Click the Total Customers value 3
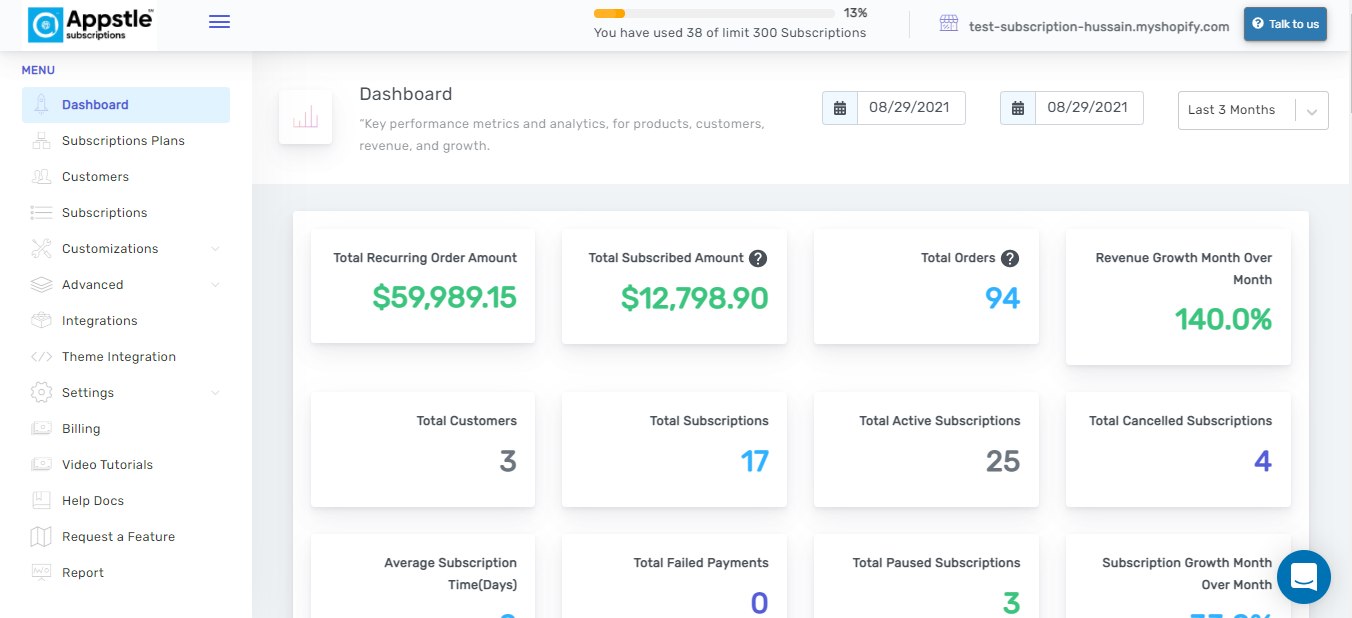This screenshot has width=1352, height=618. [x=508, y=461]
